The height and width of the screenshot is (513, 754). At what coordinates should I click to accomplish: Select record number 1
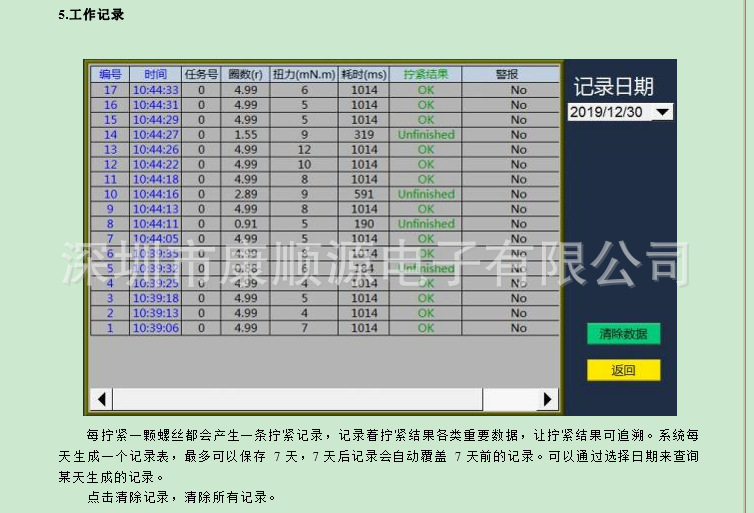pyautogui.click(x=110, y=328)
